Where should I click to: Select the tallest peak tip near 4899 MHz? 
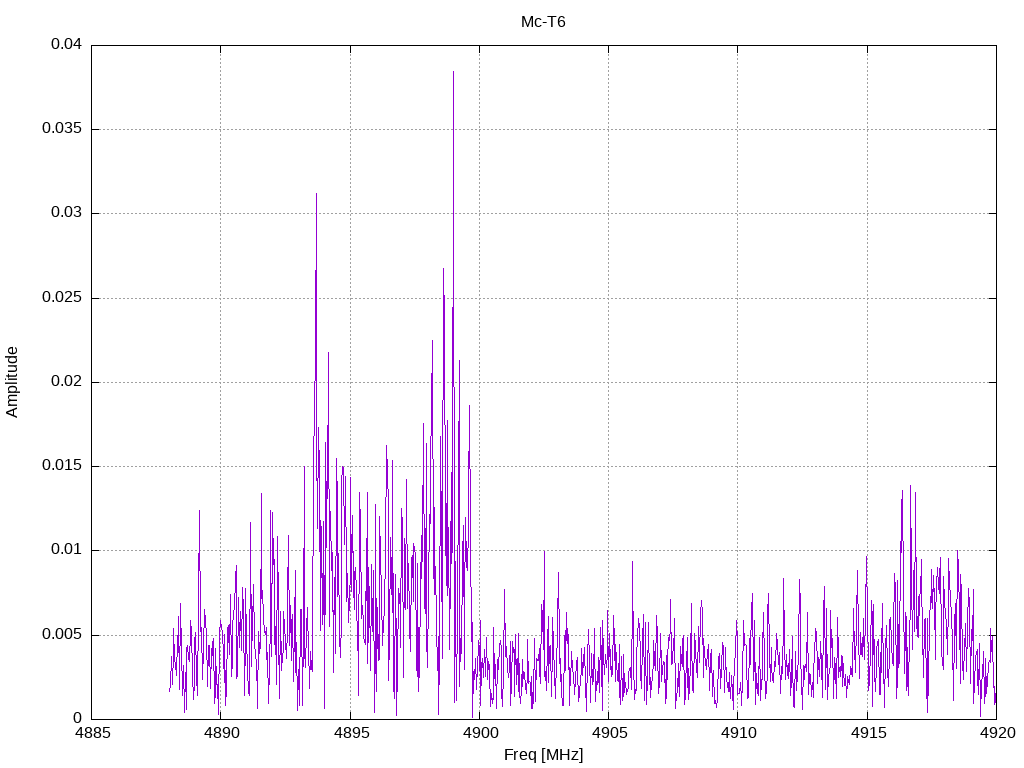tap(453, 73)
